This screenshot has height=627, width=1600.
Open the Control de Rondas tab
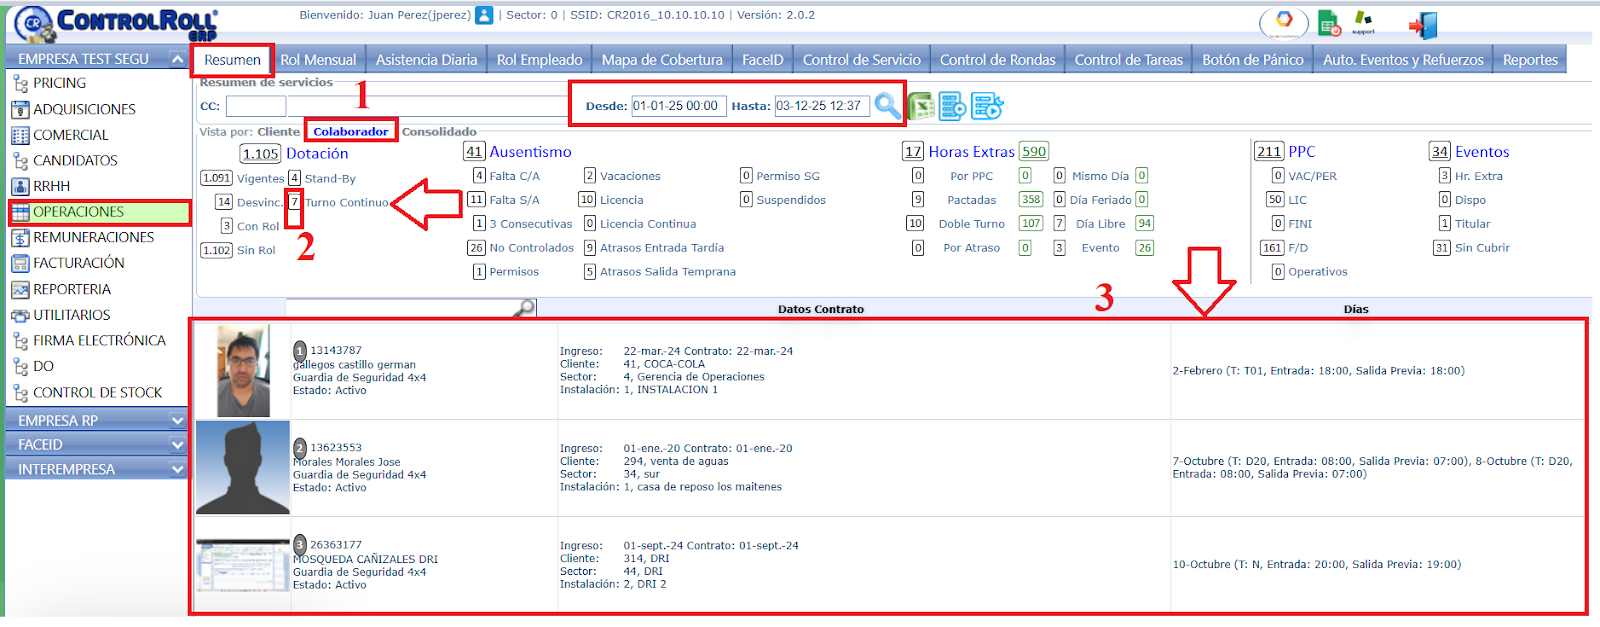[x=997, y=60]
